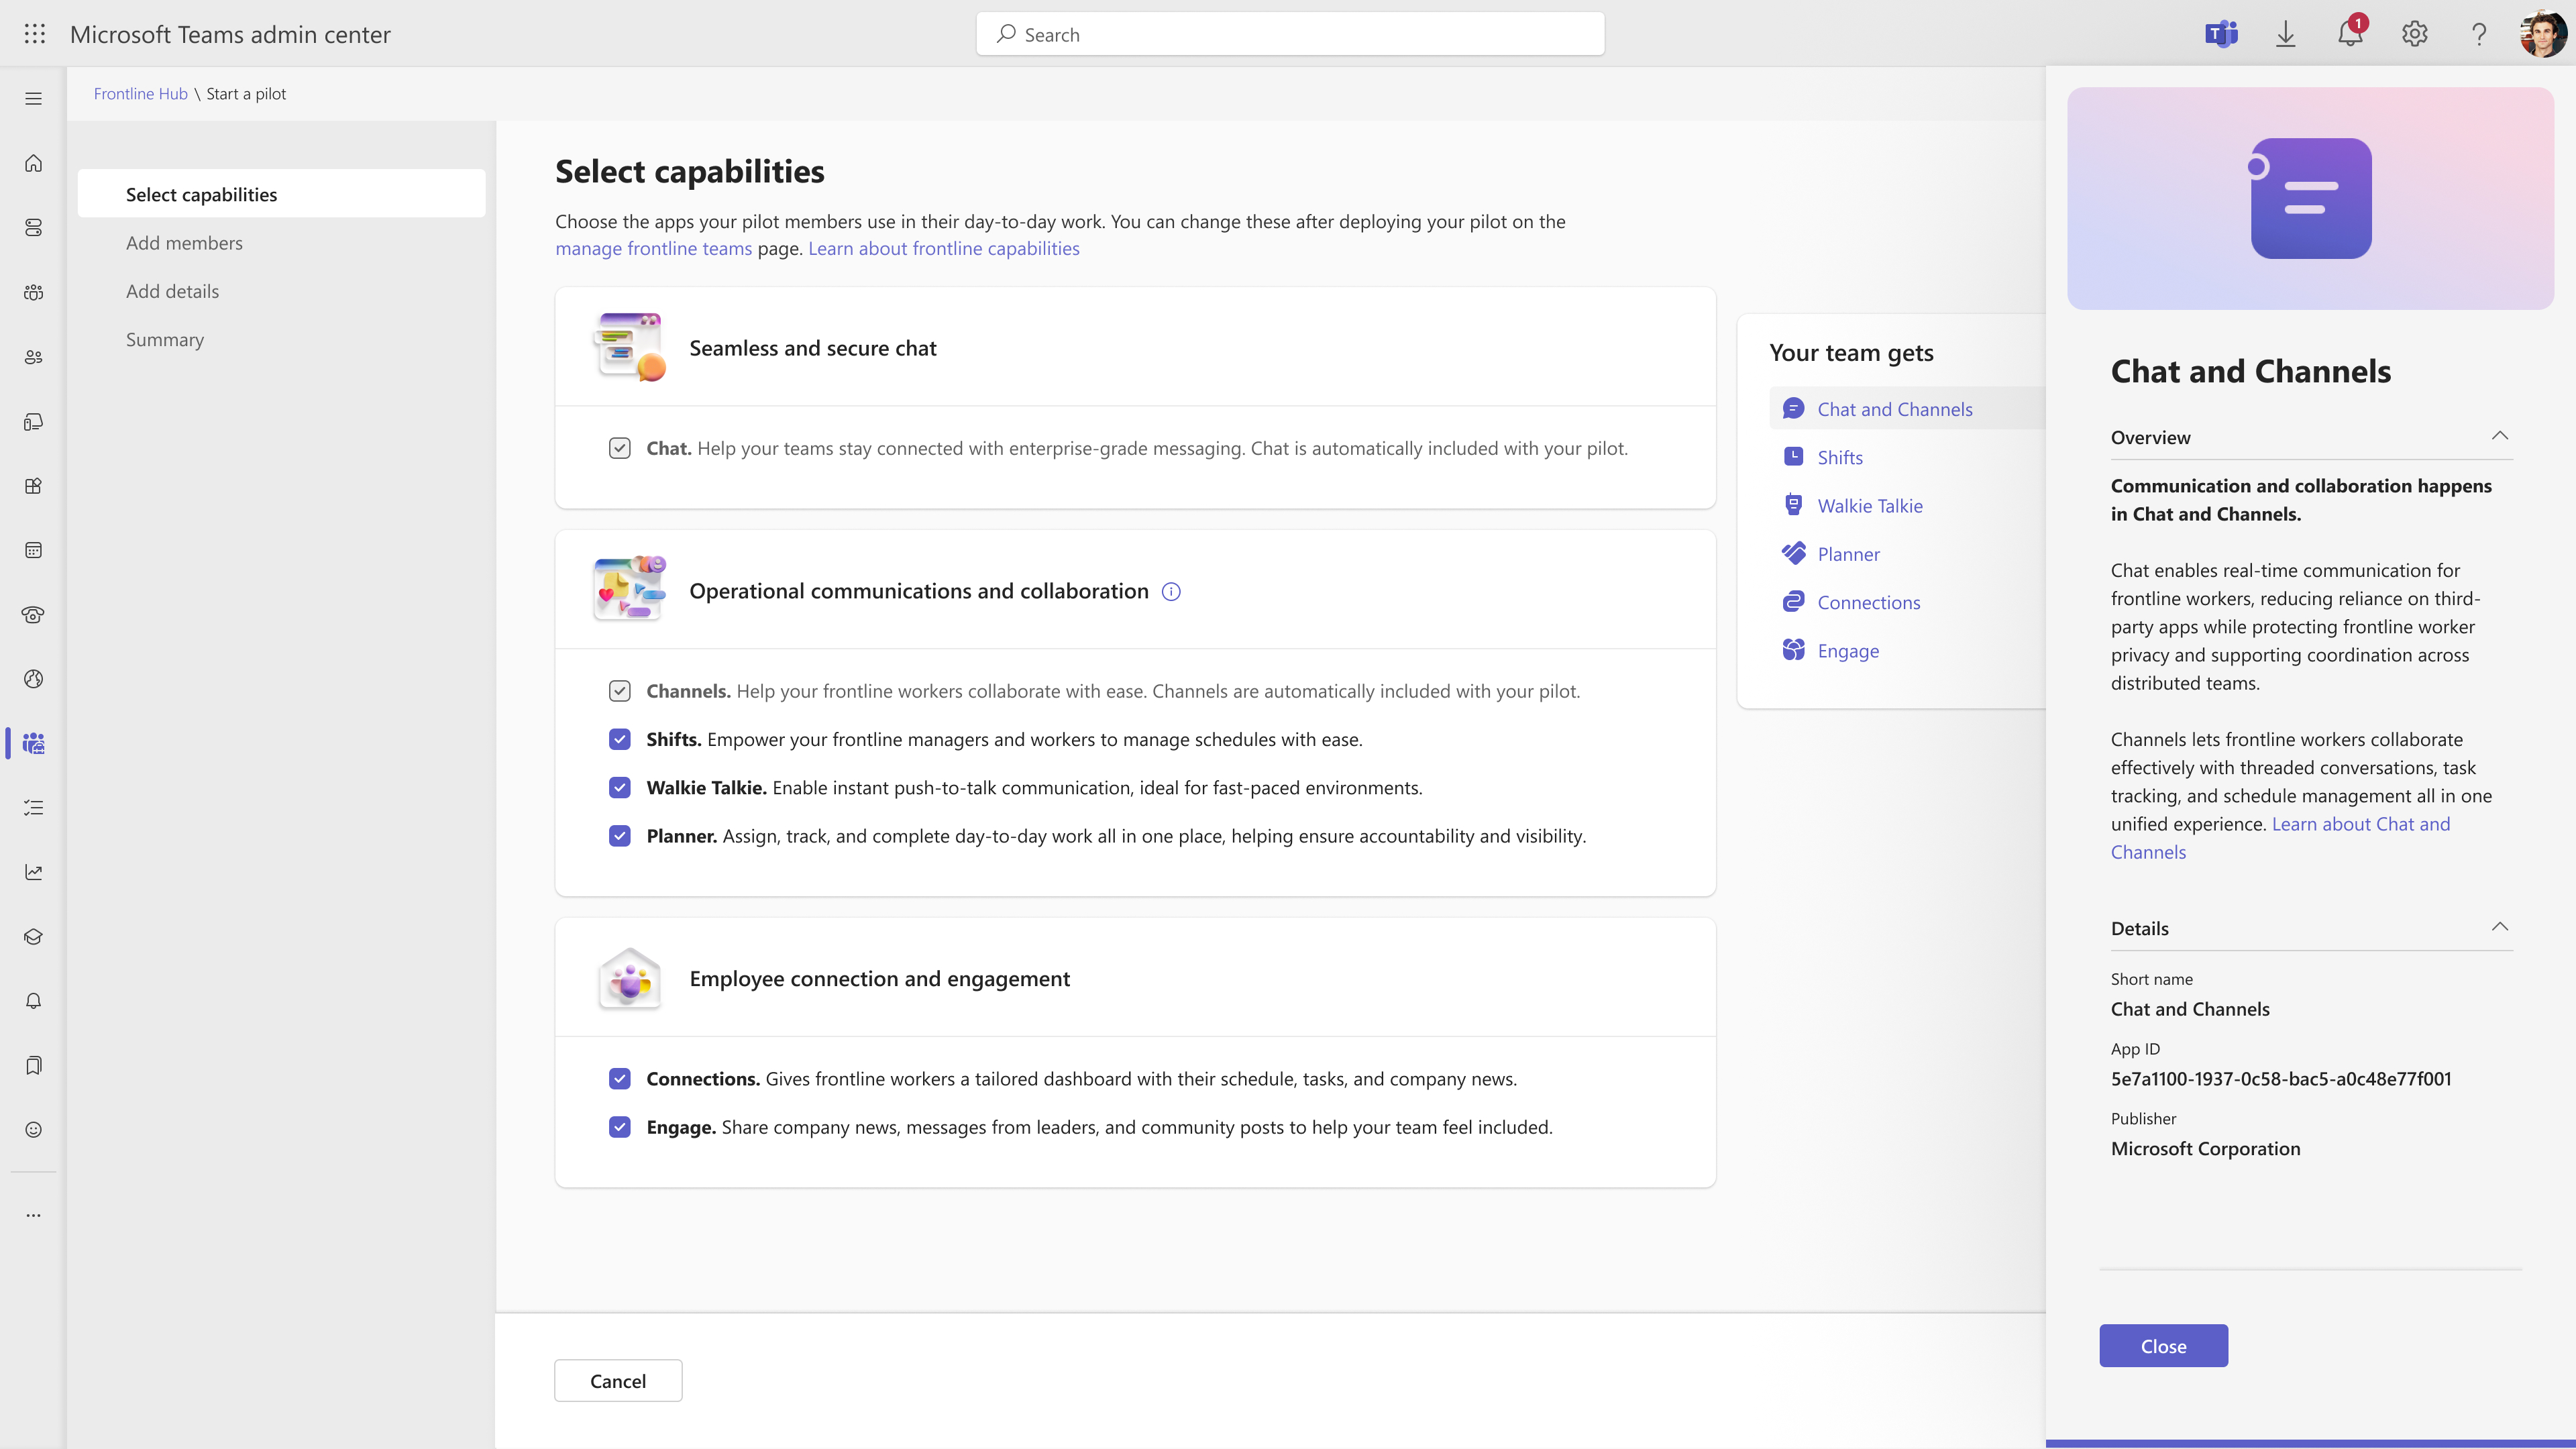Open the settings gear icon

[x=2415, y=34]
